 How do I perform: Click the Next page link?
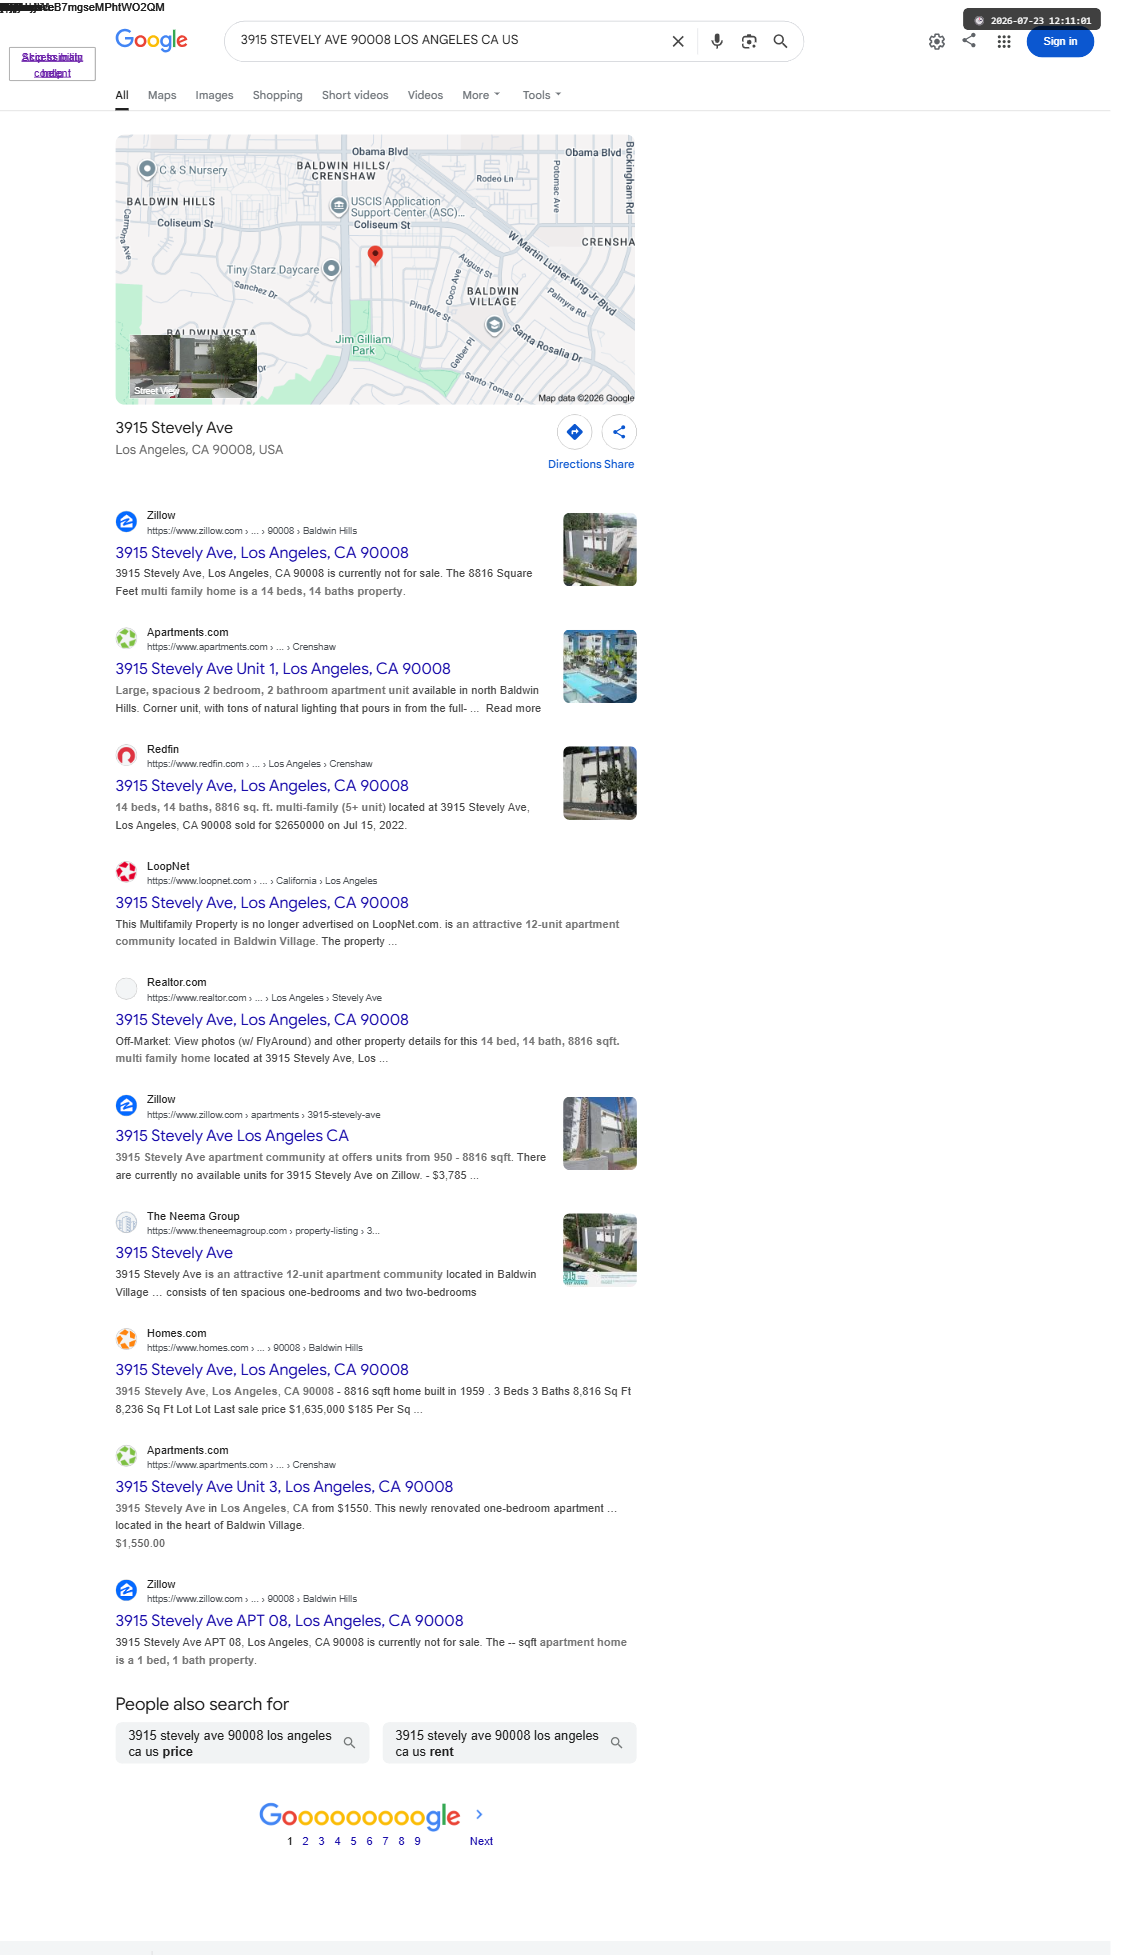(x=481, y=1841)
